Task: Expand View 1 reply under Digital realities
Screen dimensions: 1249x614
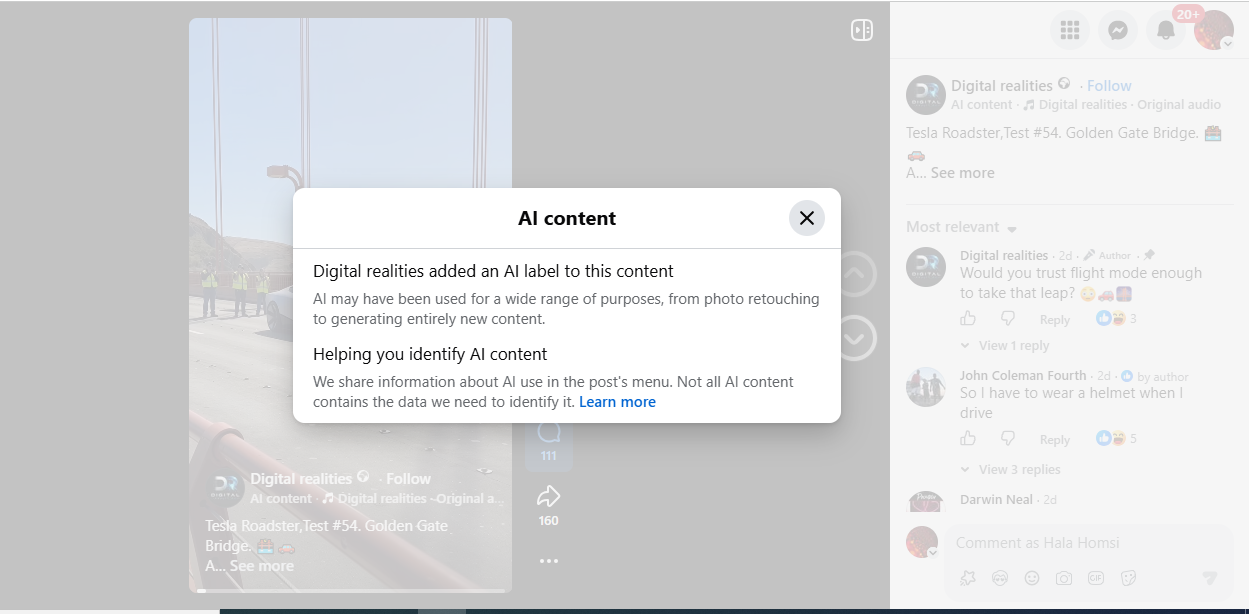Action: click(1005, 346)
